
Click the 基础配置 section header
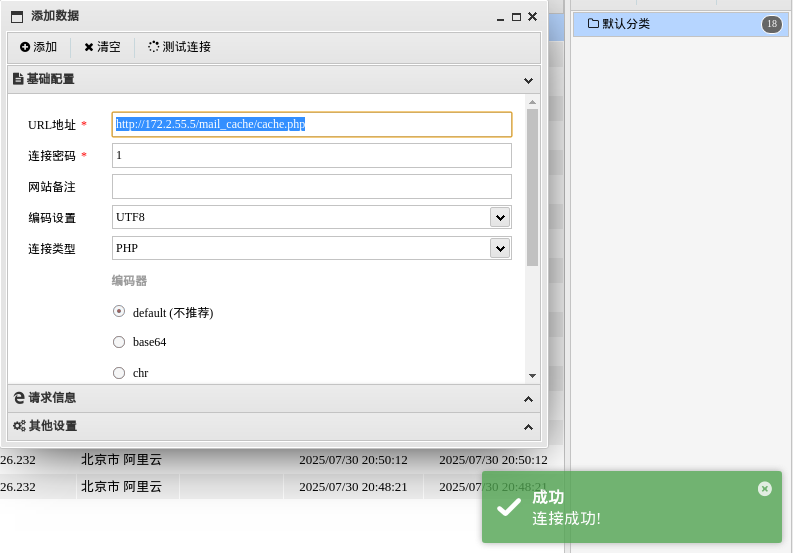(x=274, y=79)
